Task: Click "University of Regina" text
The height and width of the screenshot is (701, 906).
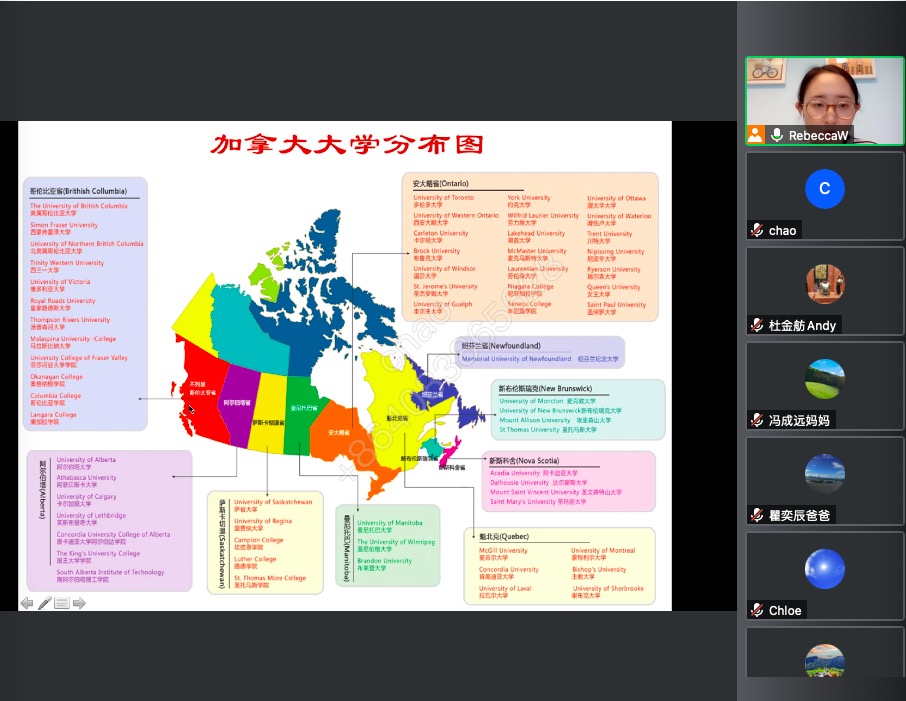Action: coord(263,521)
